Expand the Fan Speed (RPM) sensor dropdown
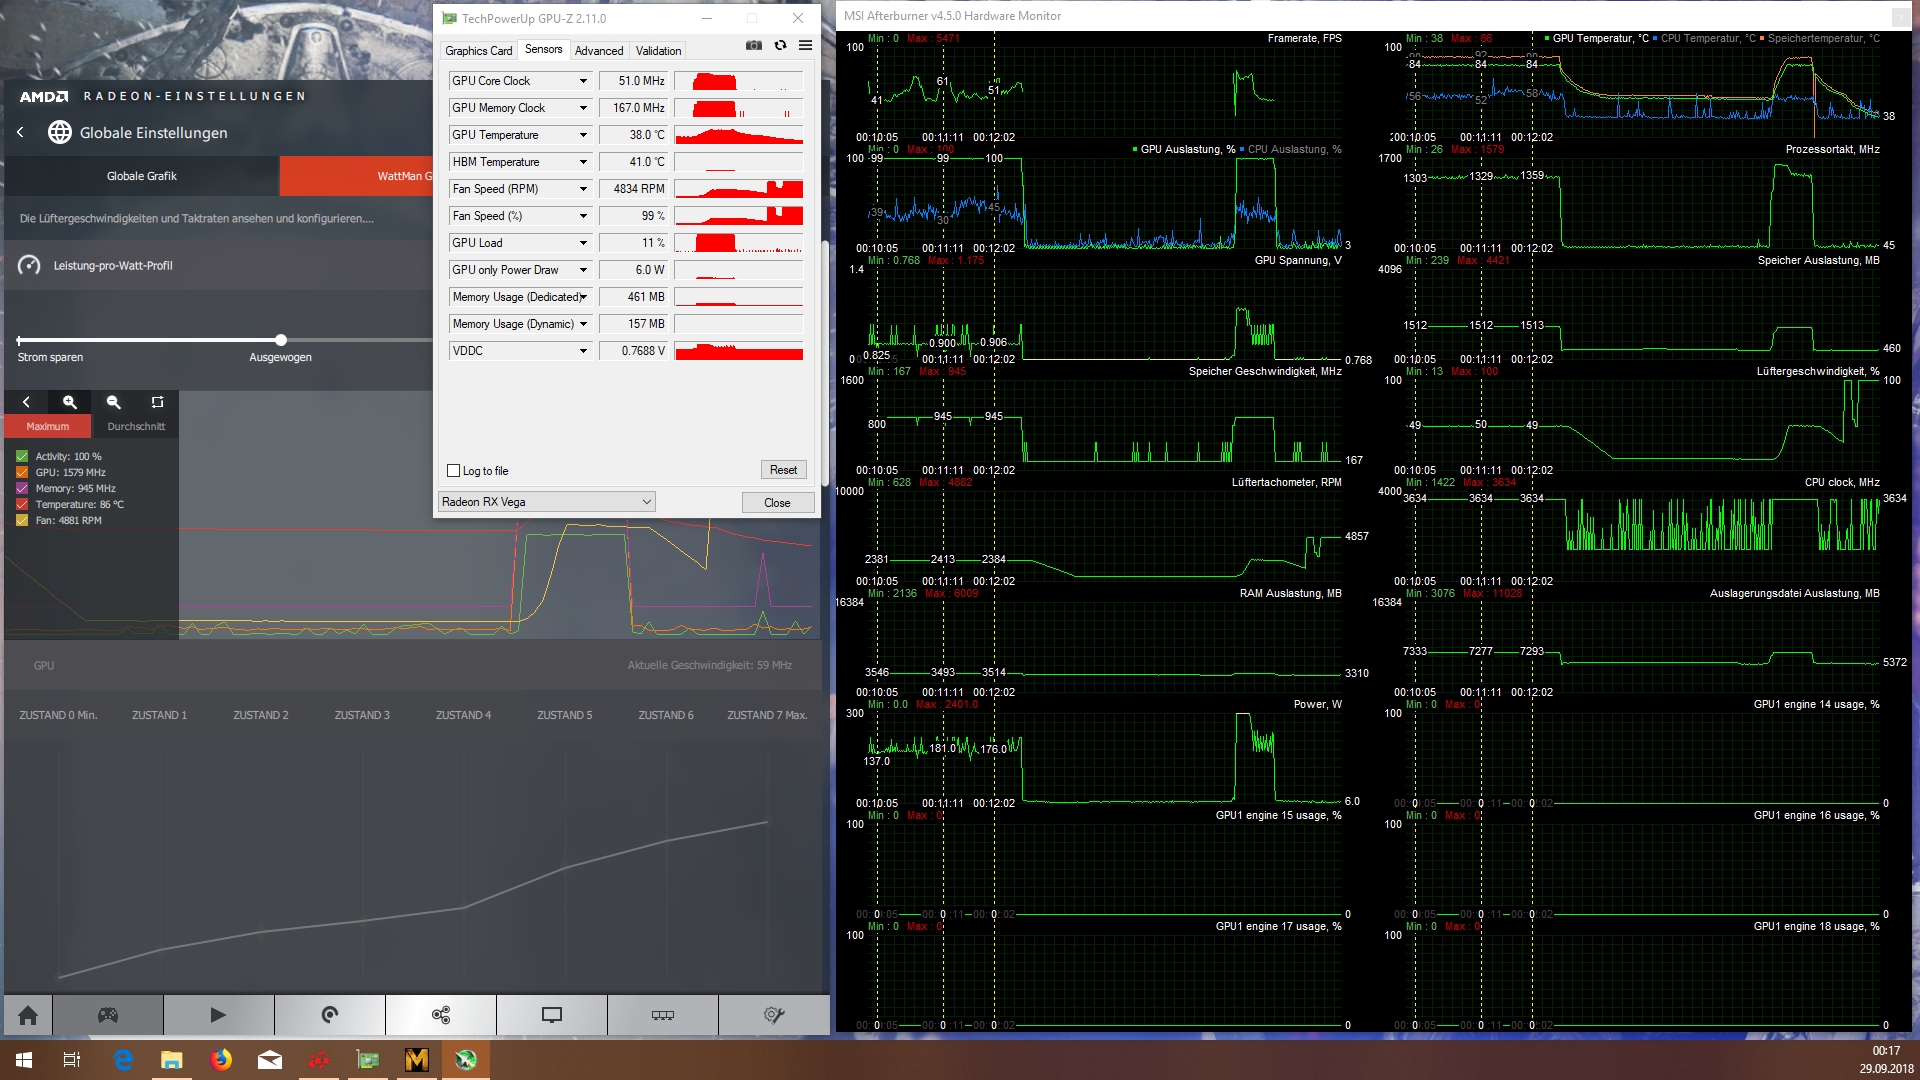Viewport: 1920px width, 1080px height. tap(583, 189)
